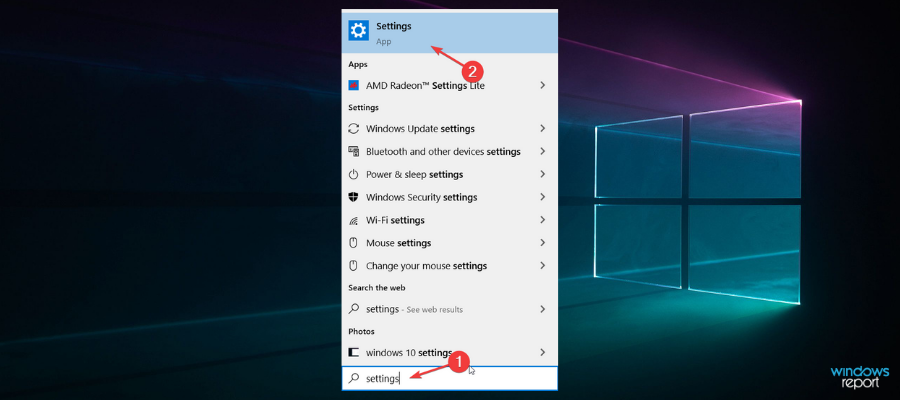Expand Windows Security settings chevron
The image size is (900, 400).
pos(542,197)
